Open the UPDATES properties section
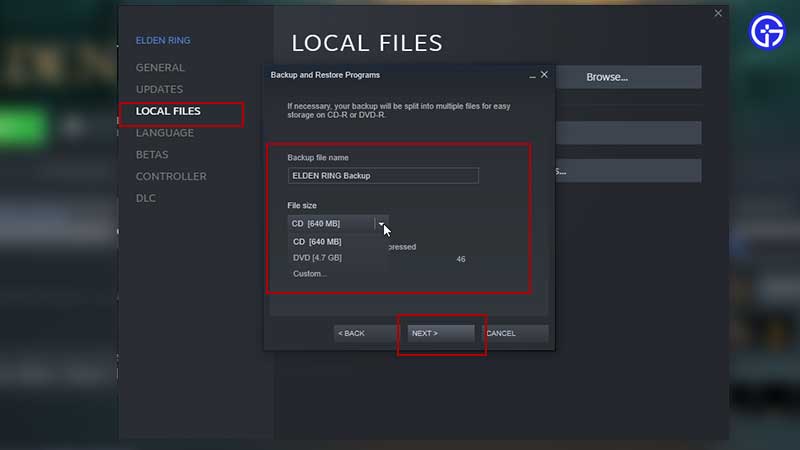The height and width of the screenshot is (450, 800). [x=159, y=89]
